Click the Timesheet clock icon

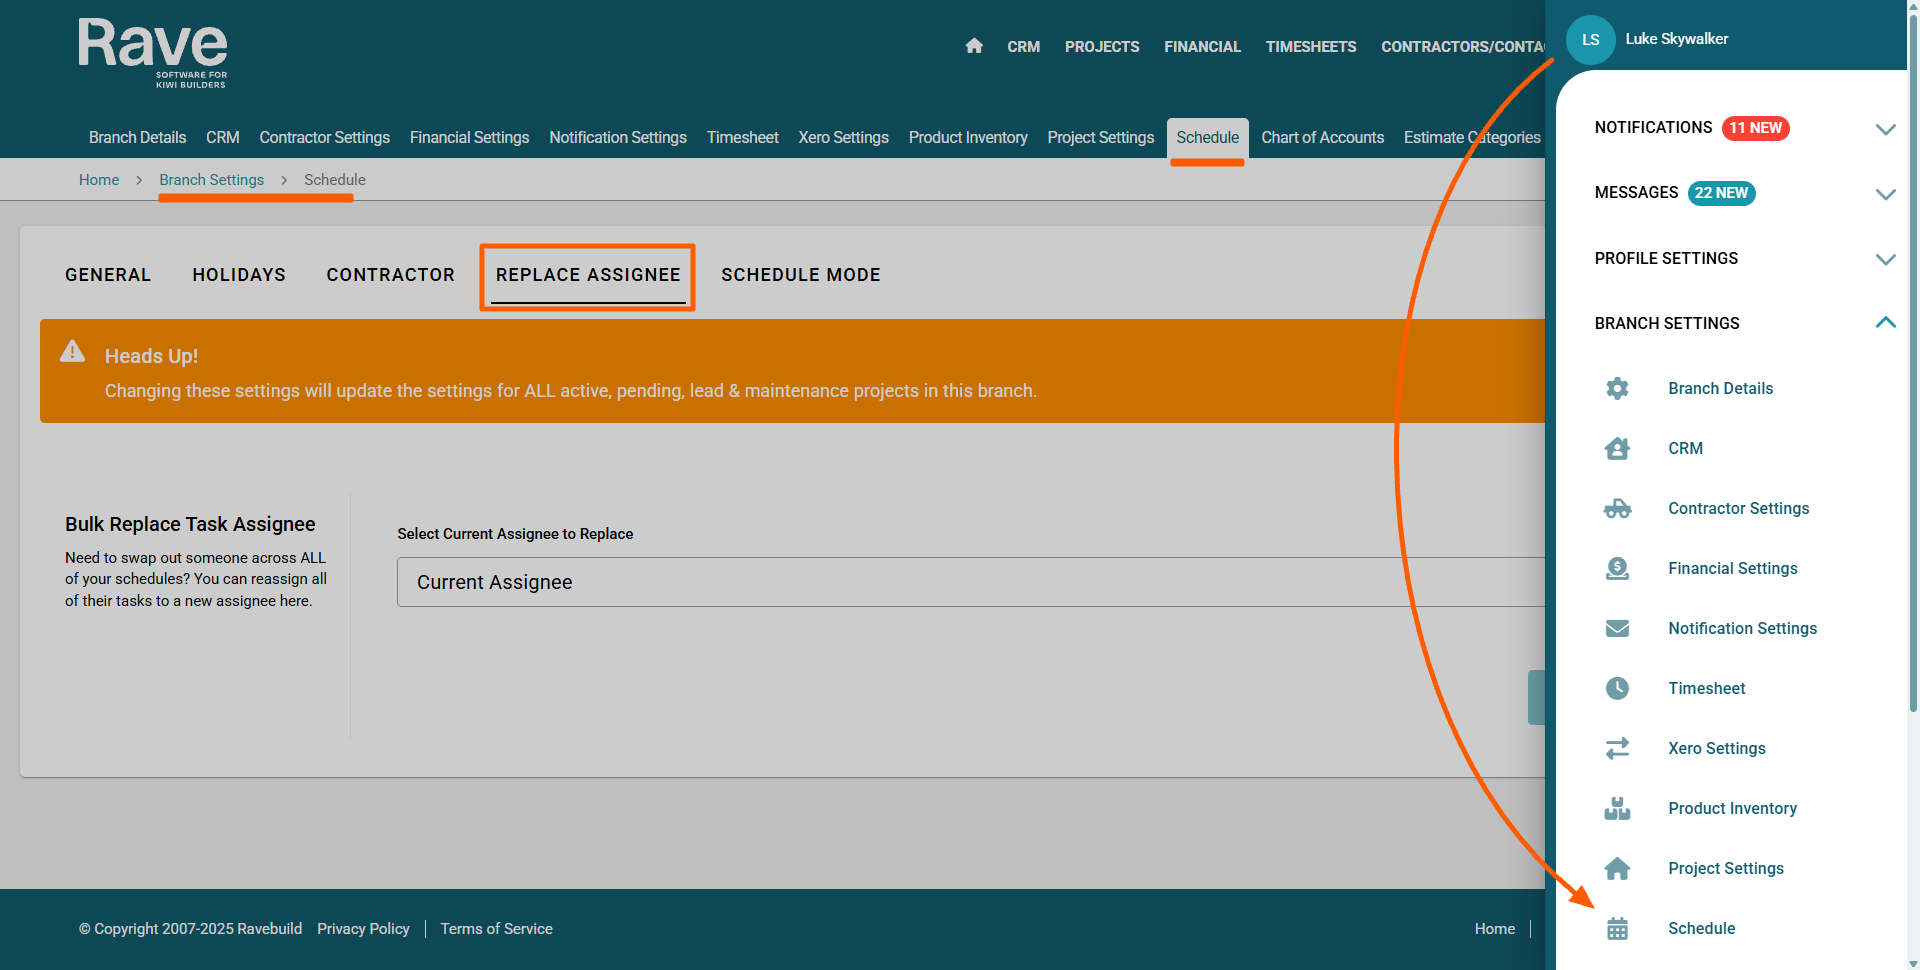[1617, 688]
